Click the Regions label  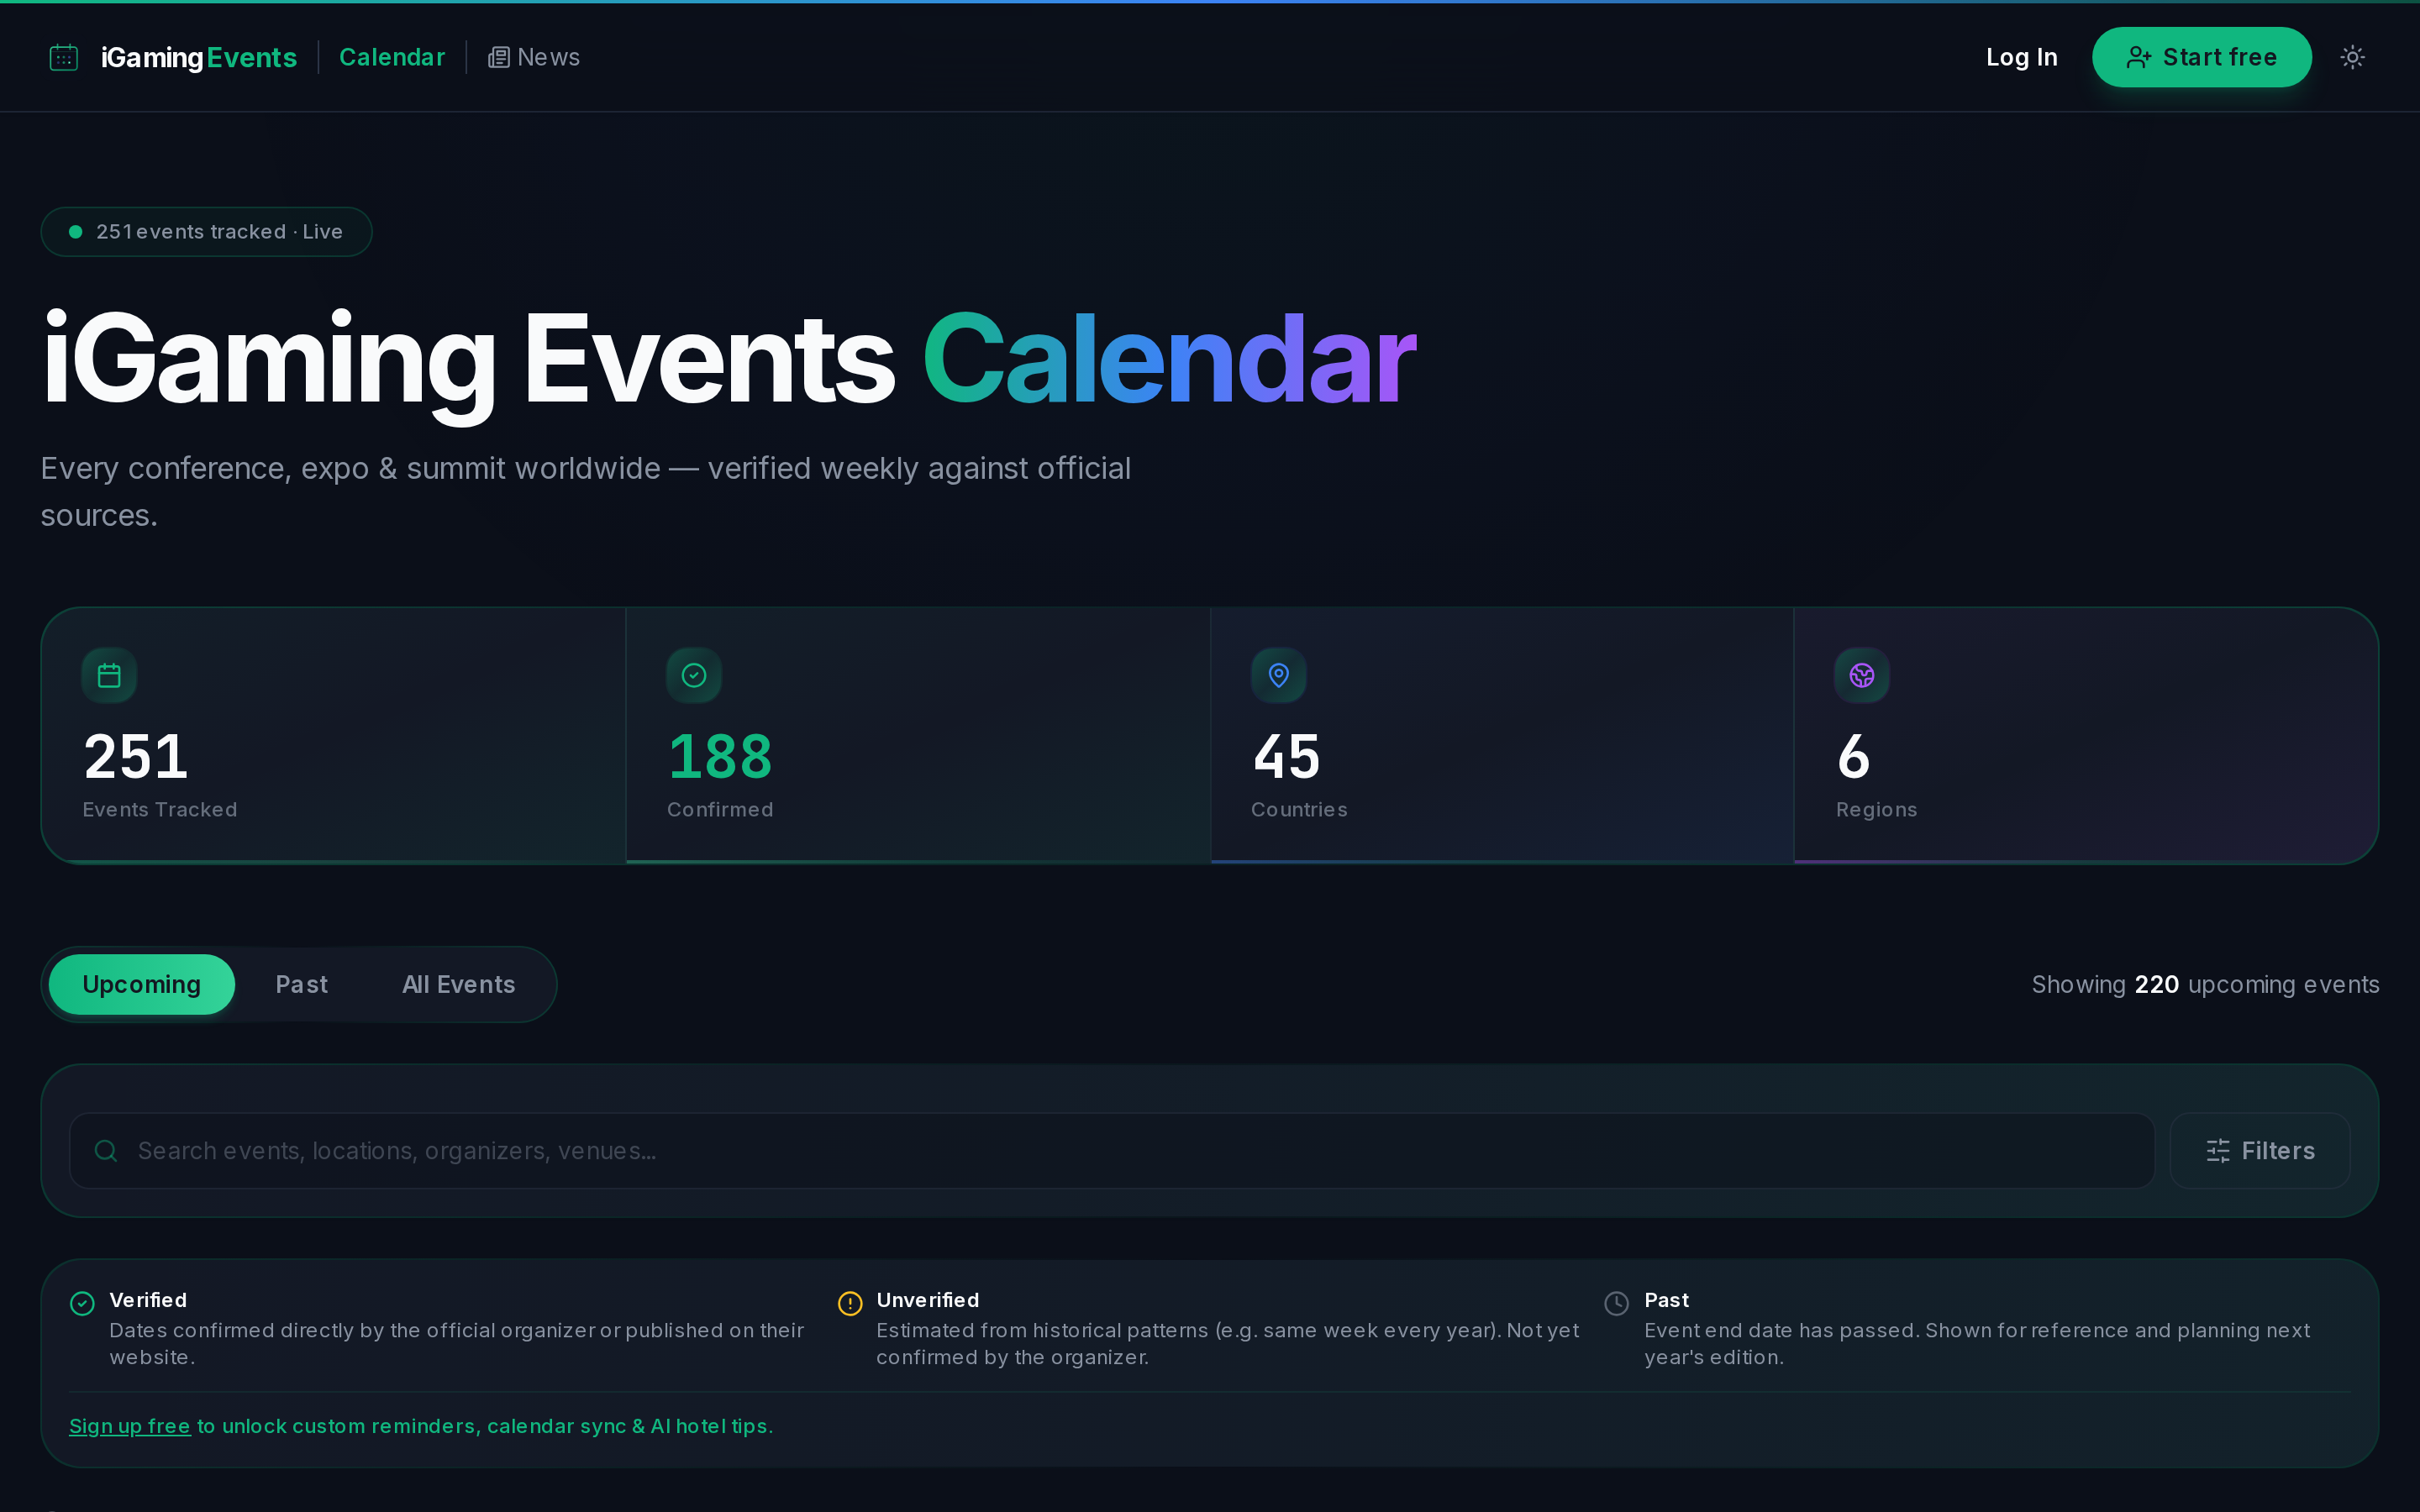click(x=1876, y=809)
